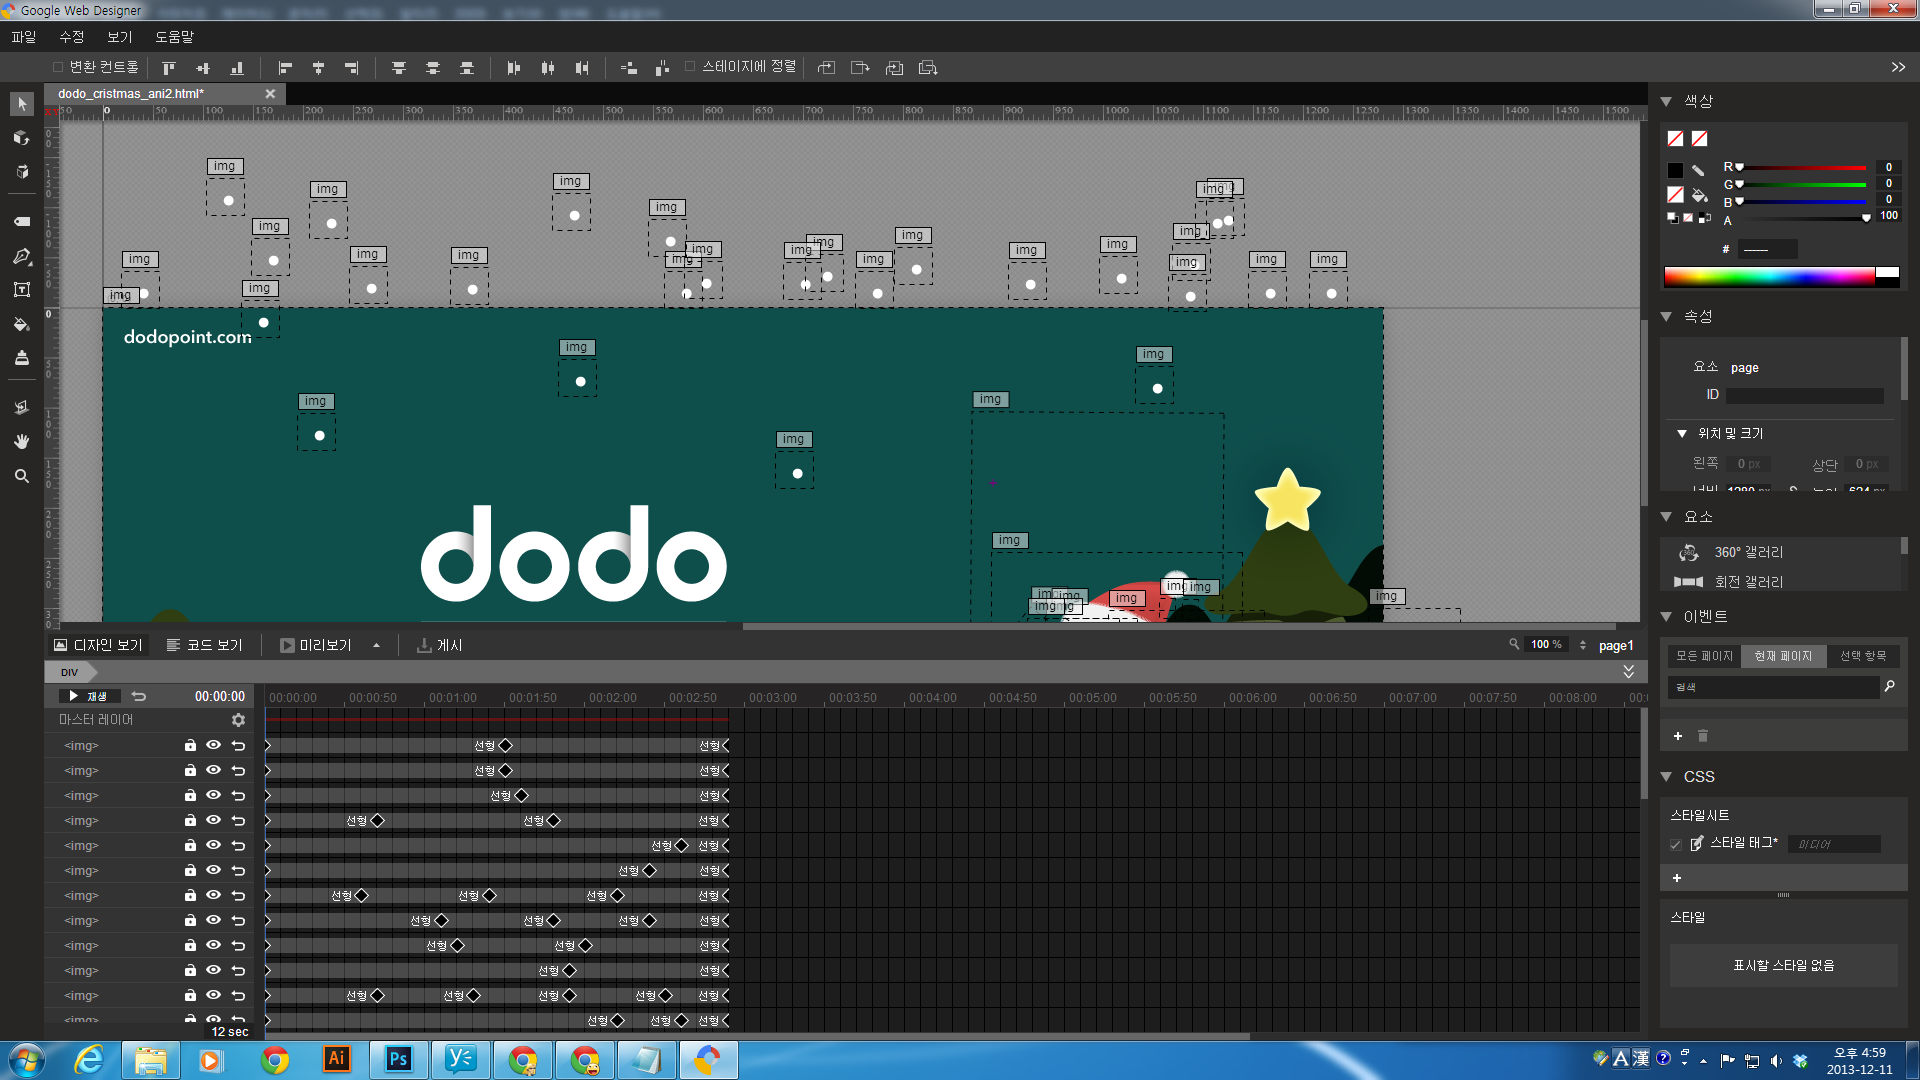Select the Zoom magnifier tool

point(22,476)
